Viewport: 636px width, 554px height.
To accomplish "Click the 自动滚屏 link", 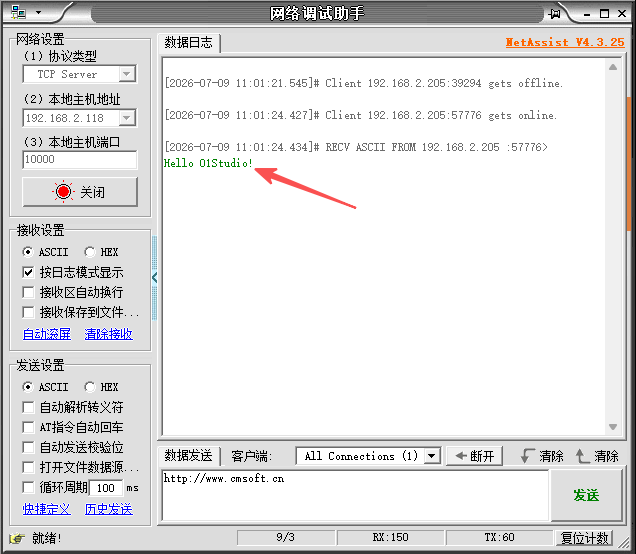I will 47,334.
